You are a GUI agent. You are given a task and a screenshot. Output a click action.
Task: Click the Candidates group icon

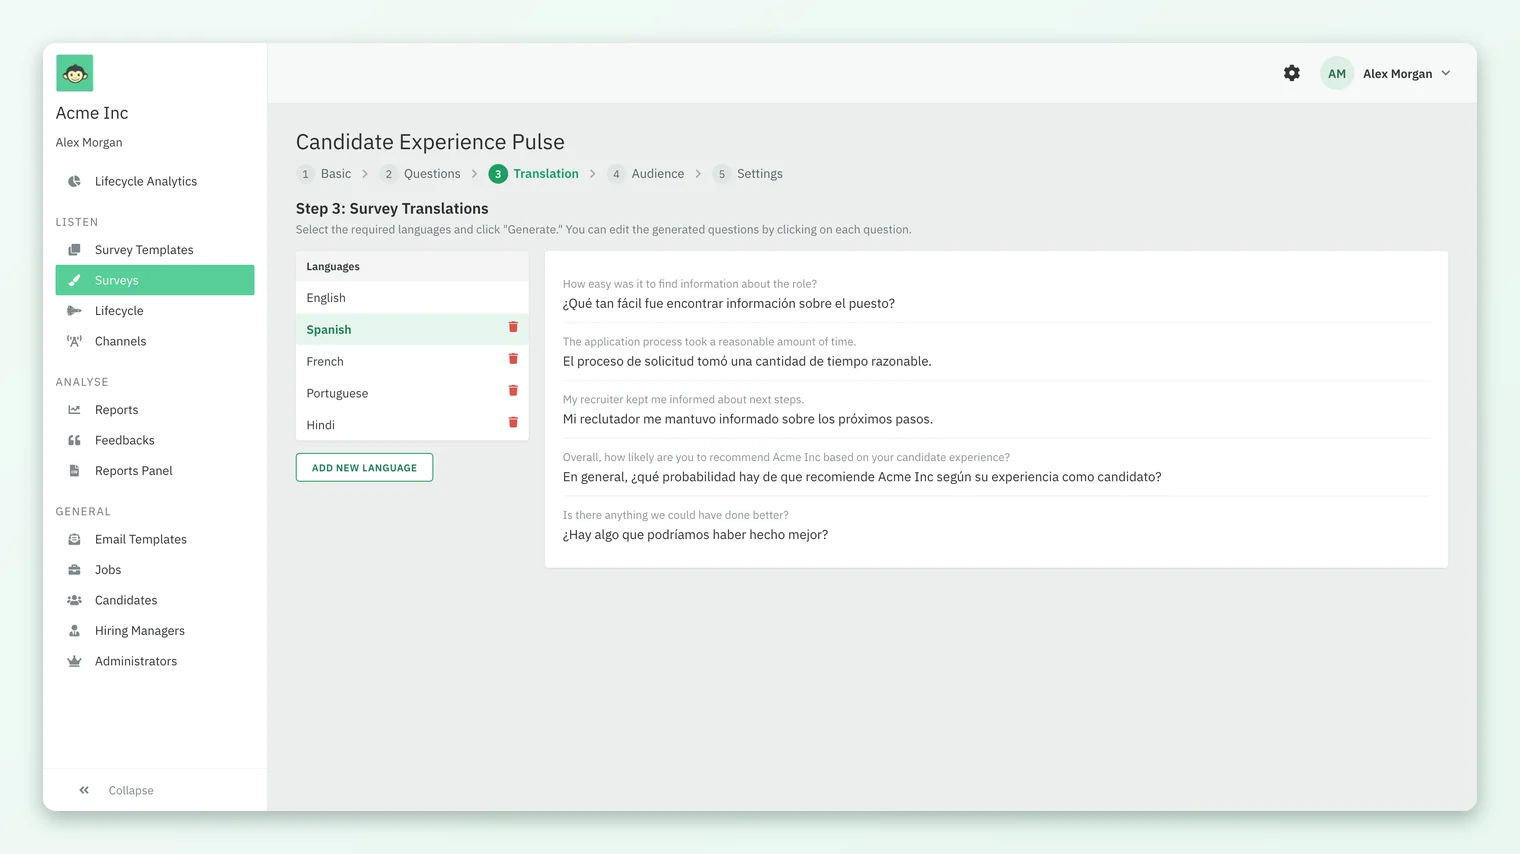click(74, 600)
